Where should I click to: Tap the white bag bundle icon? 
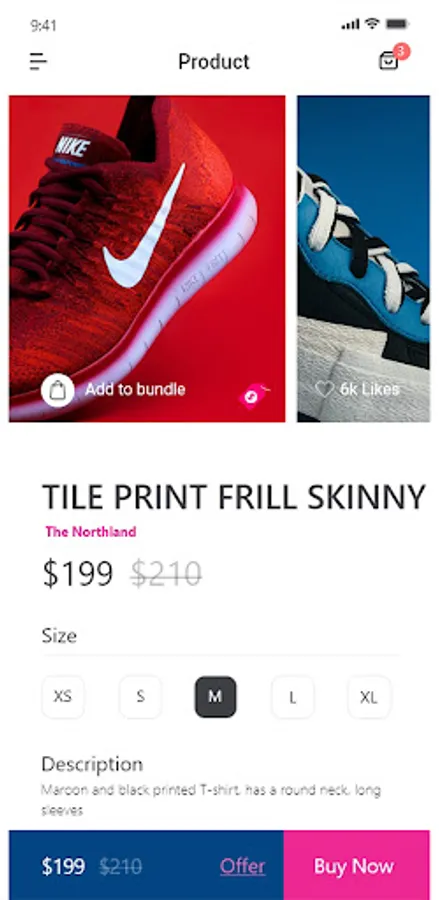coord(57,390)
